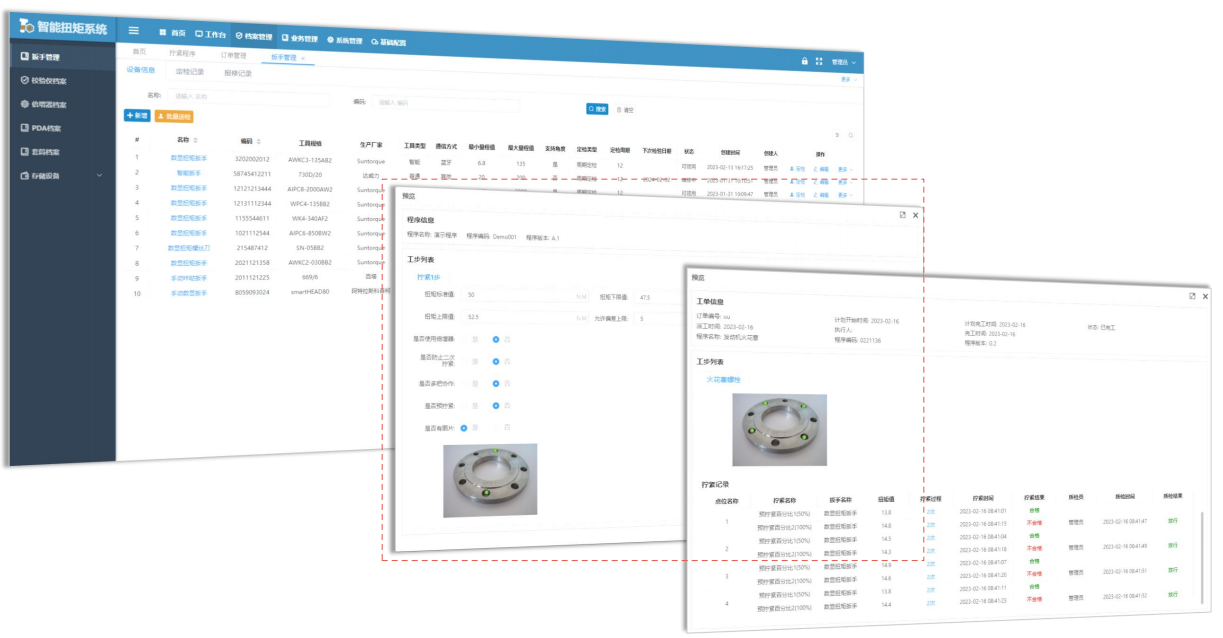Image resolution: width=1223 pixels, height=638 pixels.
Task: Toggle the hamburger sidebar collapse icon
Action: click(x=134, y=31)
